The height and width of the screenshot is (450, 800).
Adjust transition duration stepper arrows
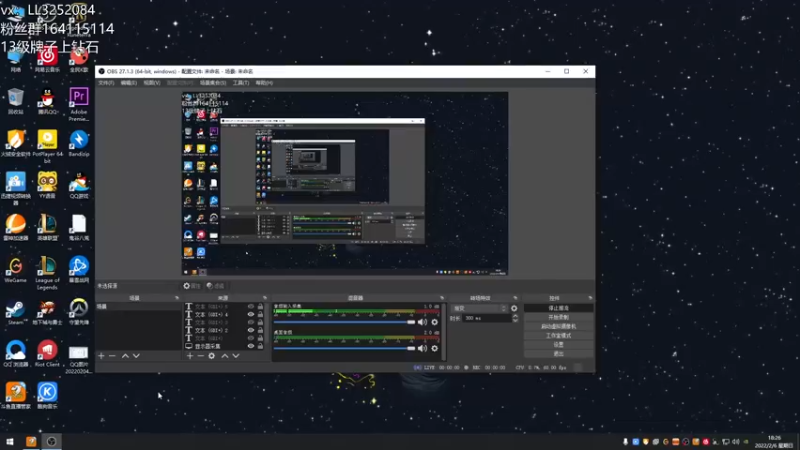pos(515,318)
